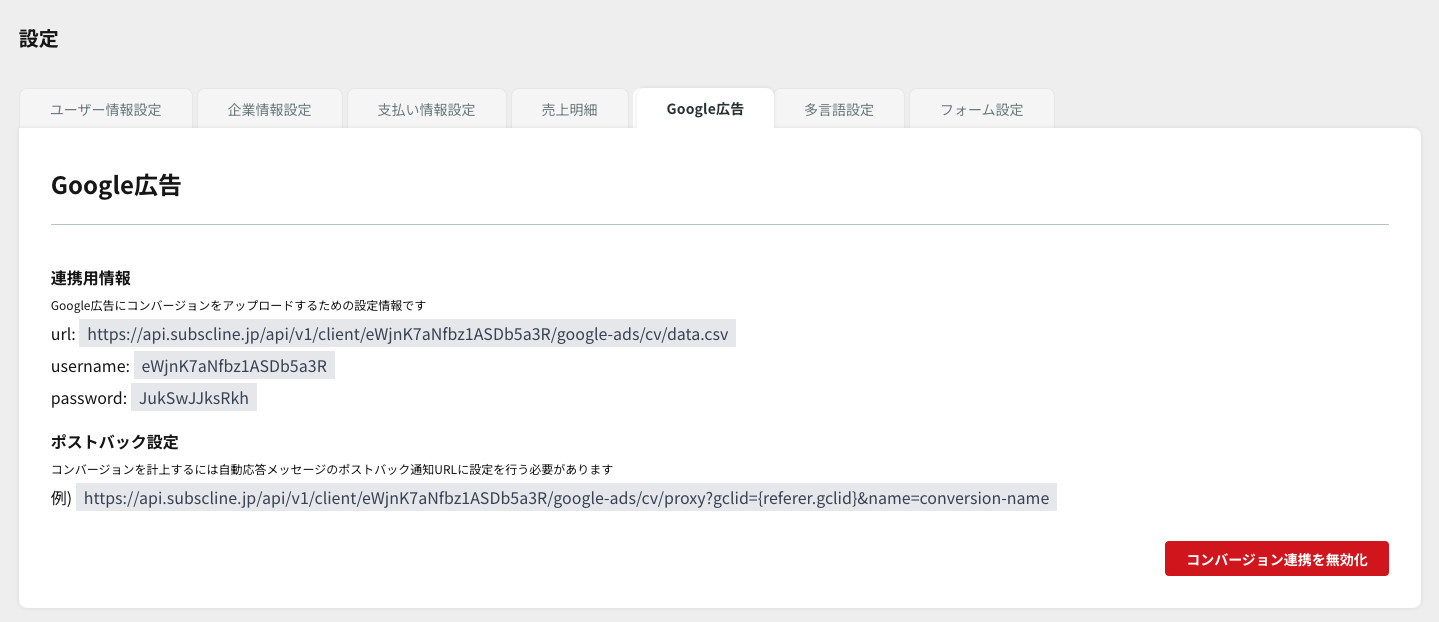Open the ユーザー情報設定 tab
1439x622 pixels.
pyautogui.click(x=106, y=109)
